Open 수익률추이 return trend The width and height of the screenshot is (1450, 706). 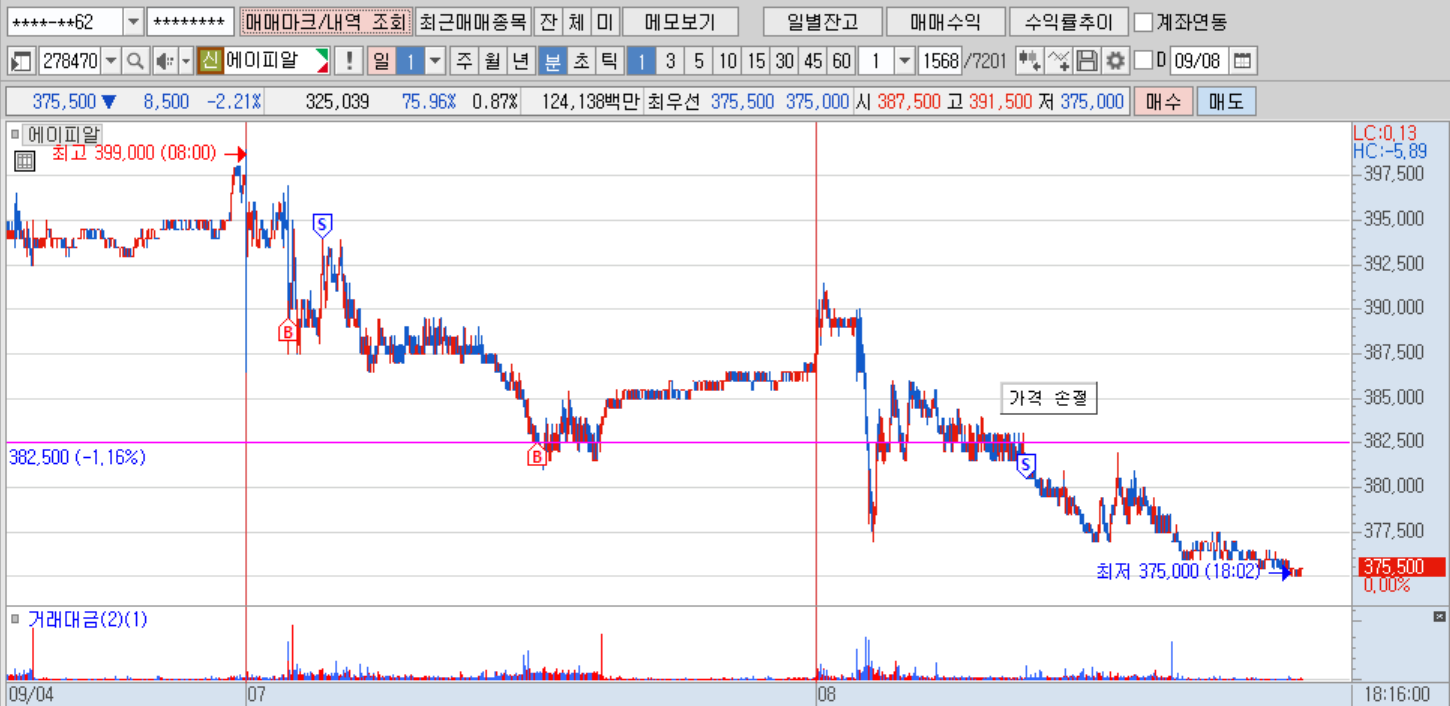click(x=1069, y=21)
